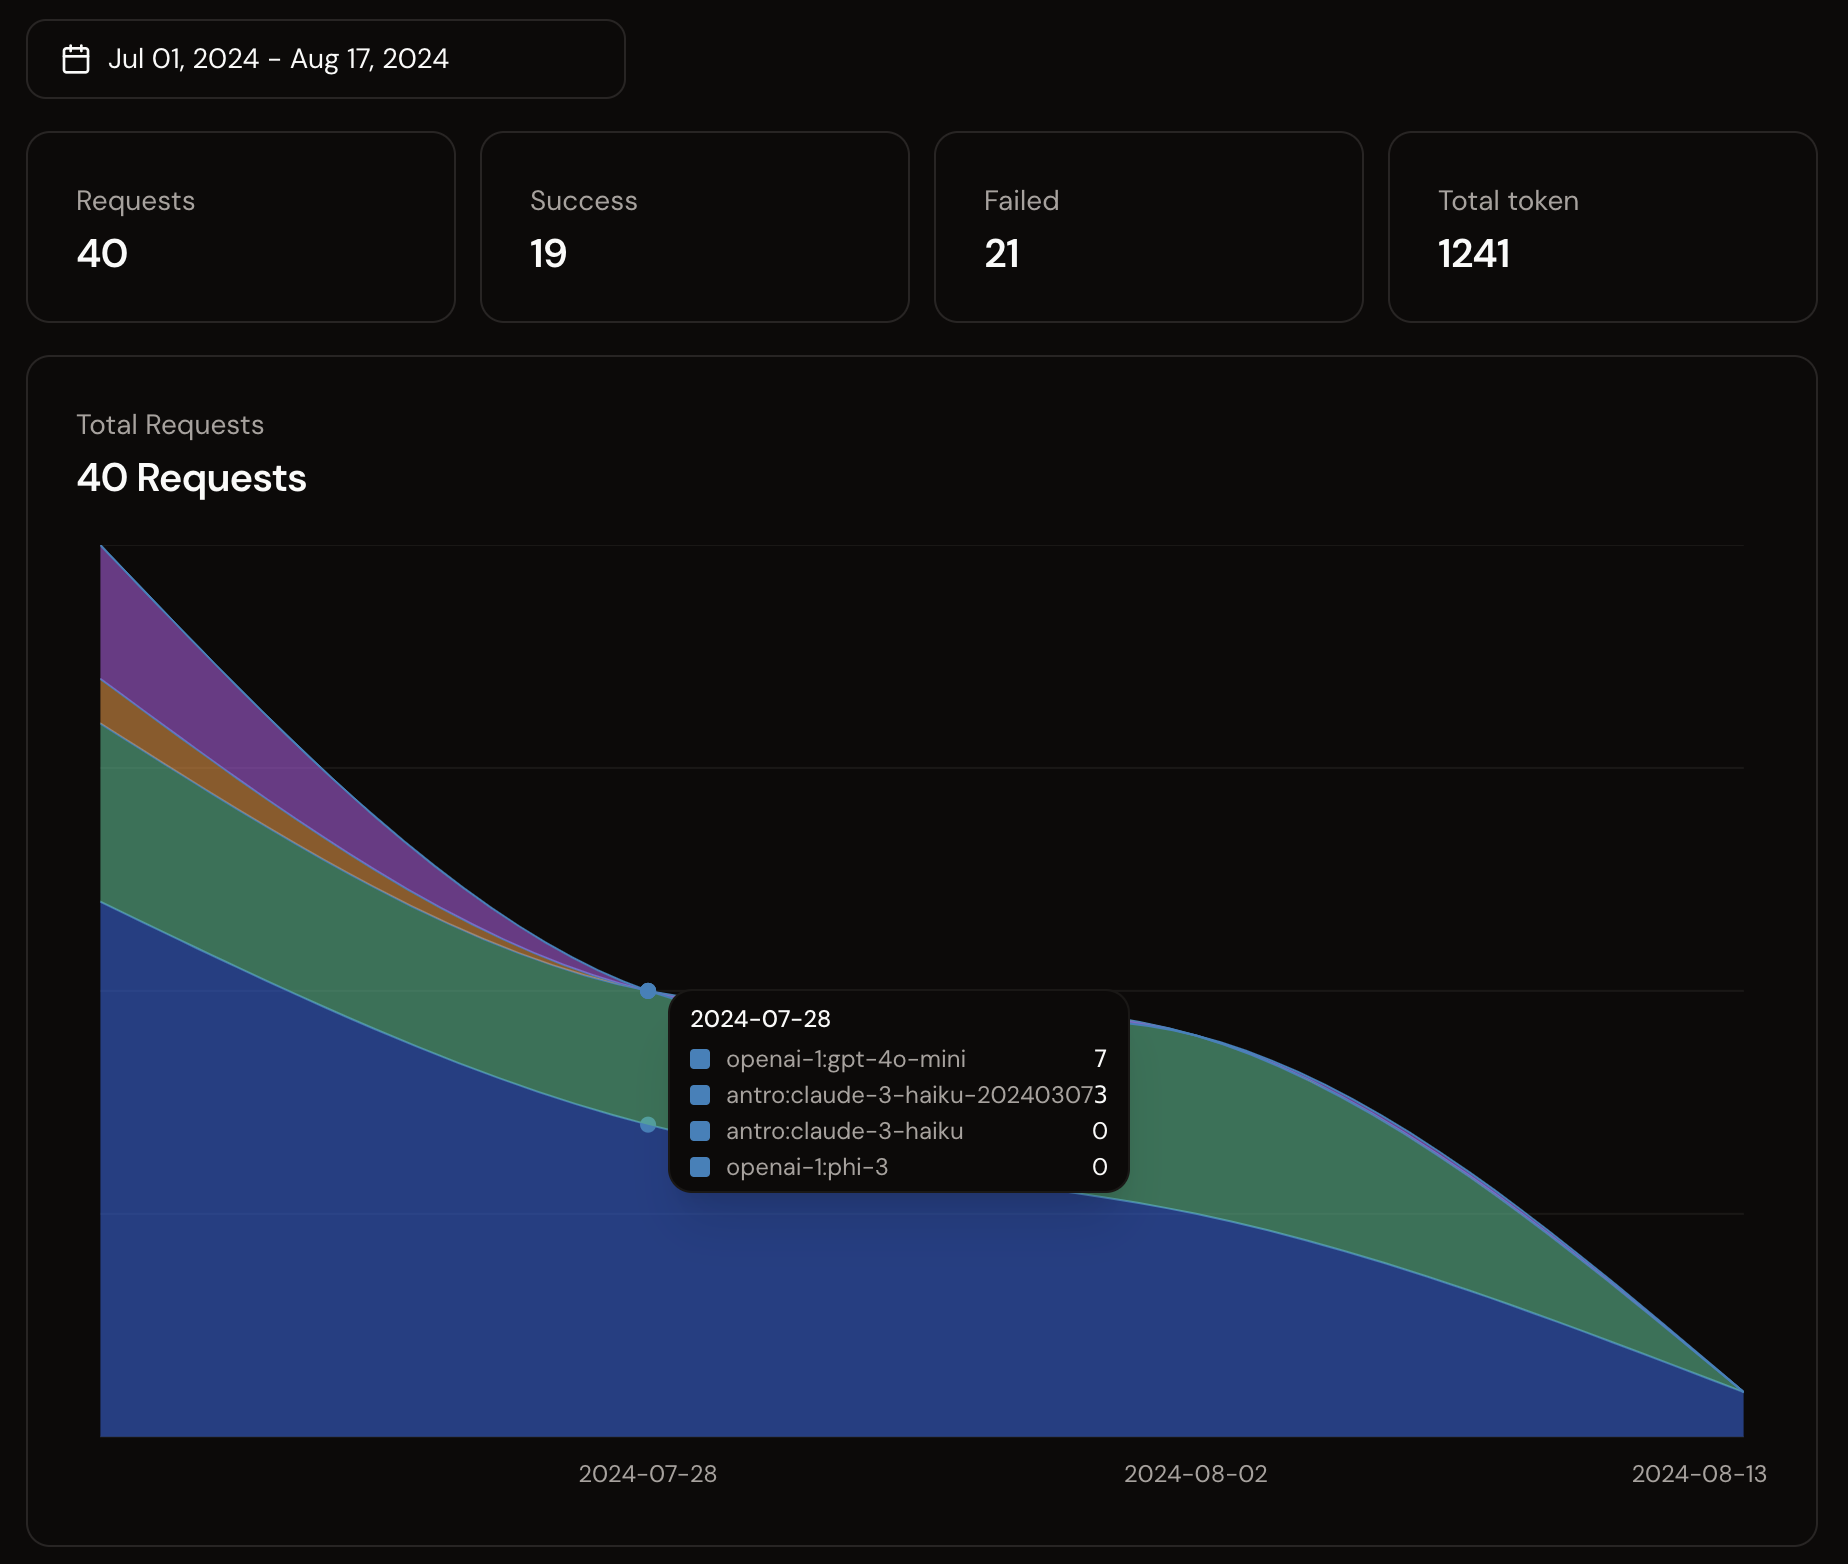Click the openai-1:gpt-4o-mini legend swatch
1848x1564 pixels.
pyautogui.click(x=700, y=1059)
